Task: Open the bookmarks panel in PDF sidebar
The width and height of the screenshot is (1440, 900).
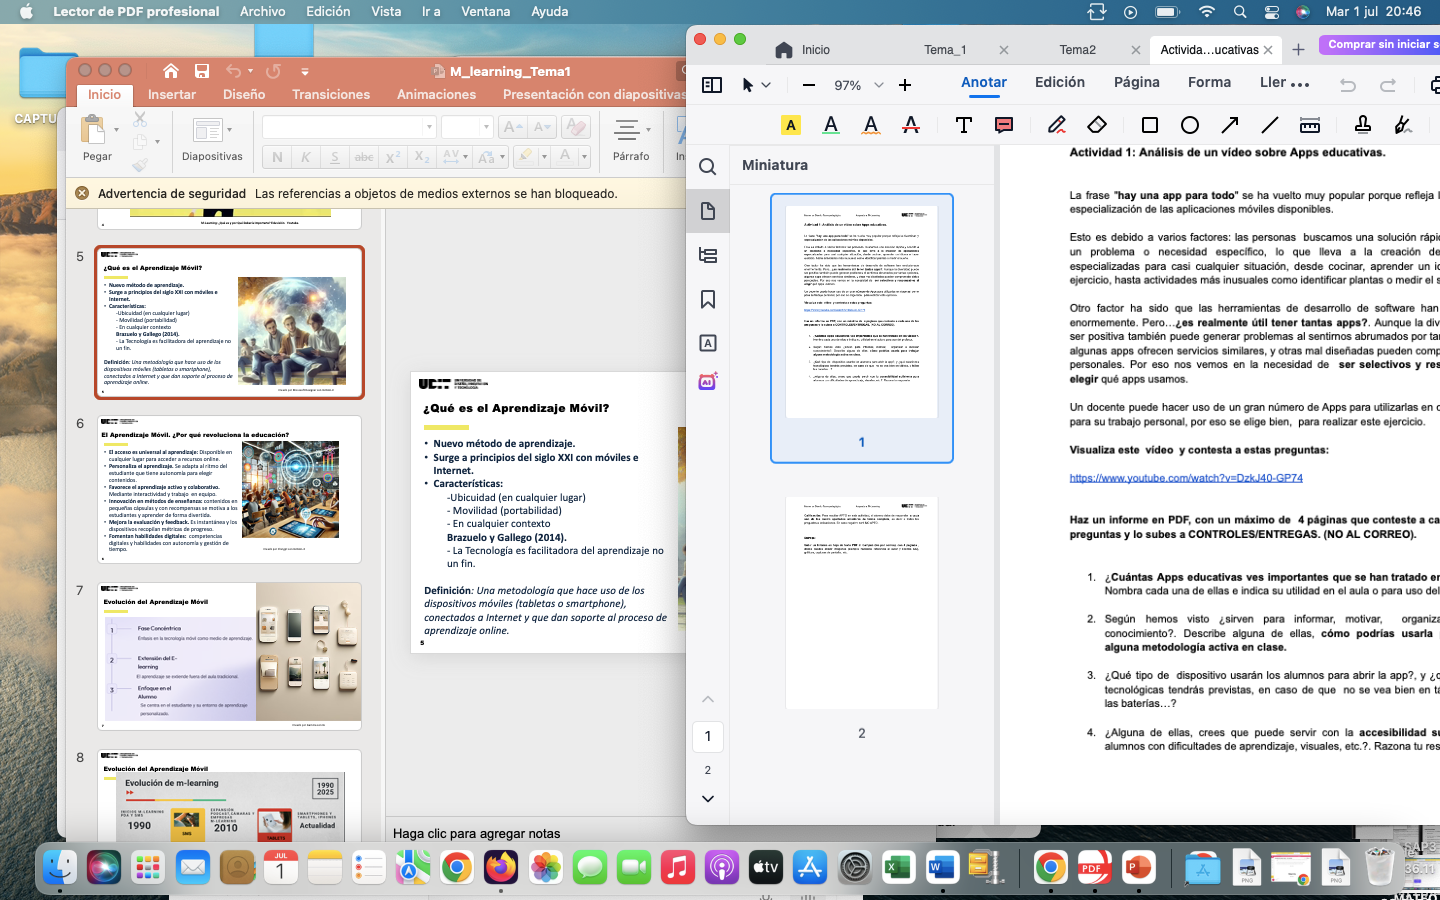Action: [708, 299]
